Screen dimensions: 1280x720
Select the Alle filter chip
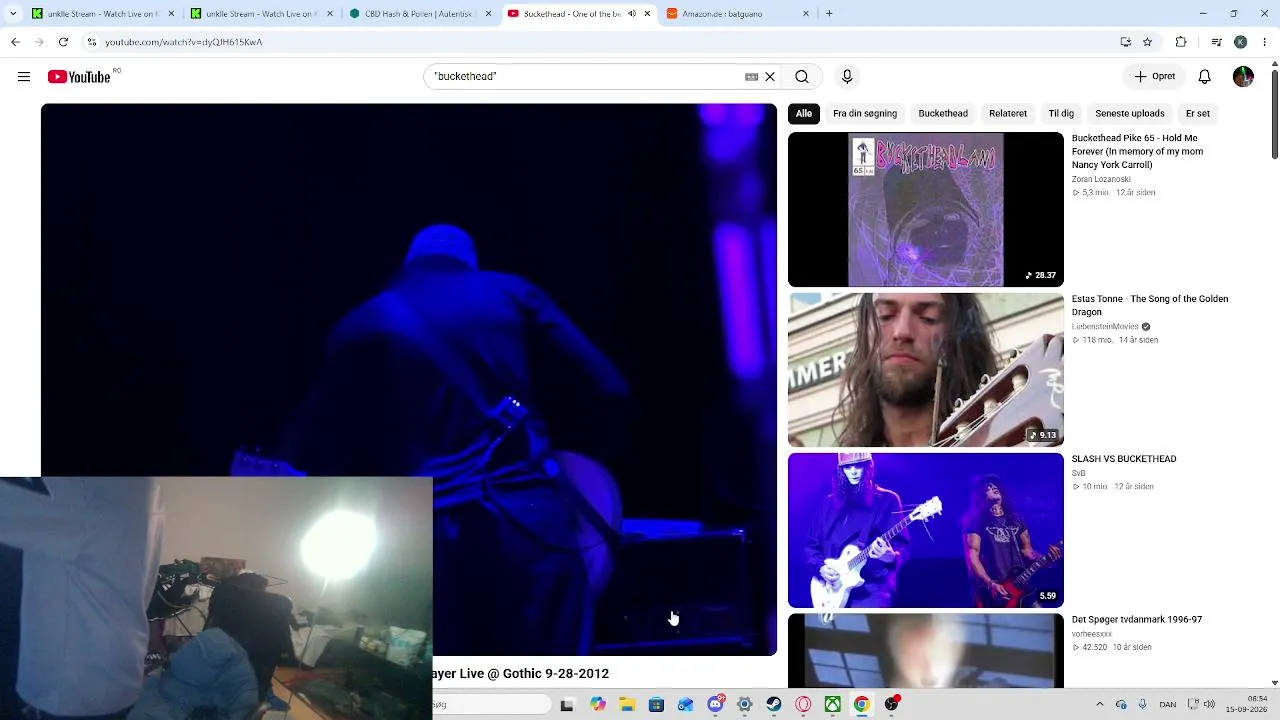tap(804, 114)
